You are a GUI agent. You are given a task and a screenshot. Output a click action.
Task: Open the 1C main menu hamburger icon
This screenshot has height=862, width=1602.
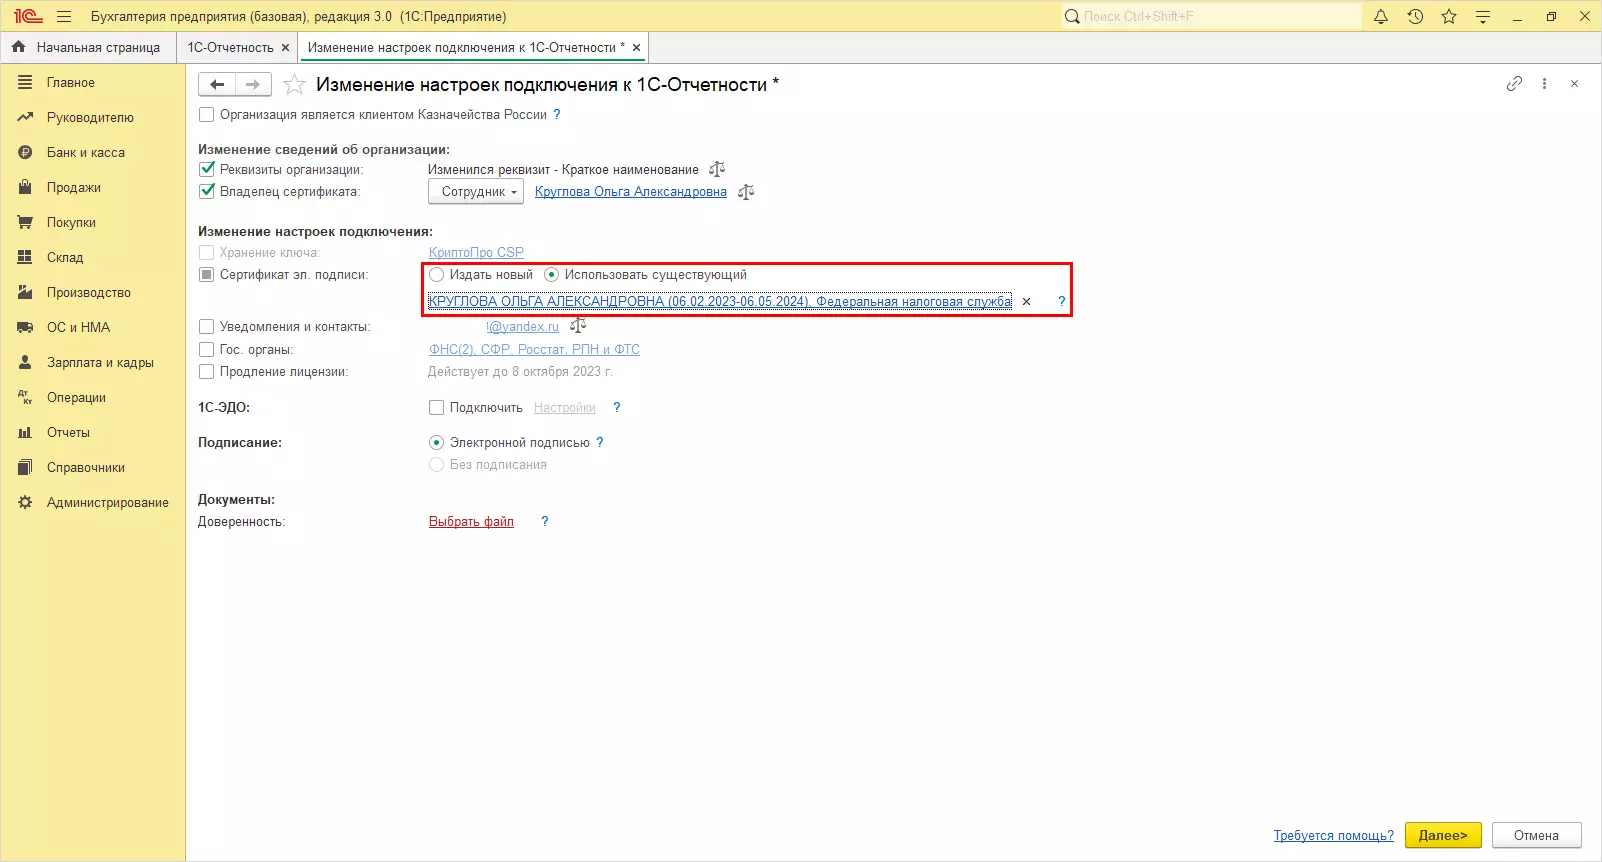[x=64, y=16]
